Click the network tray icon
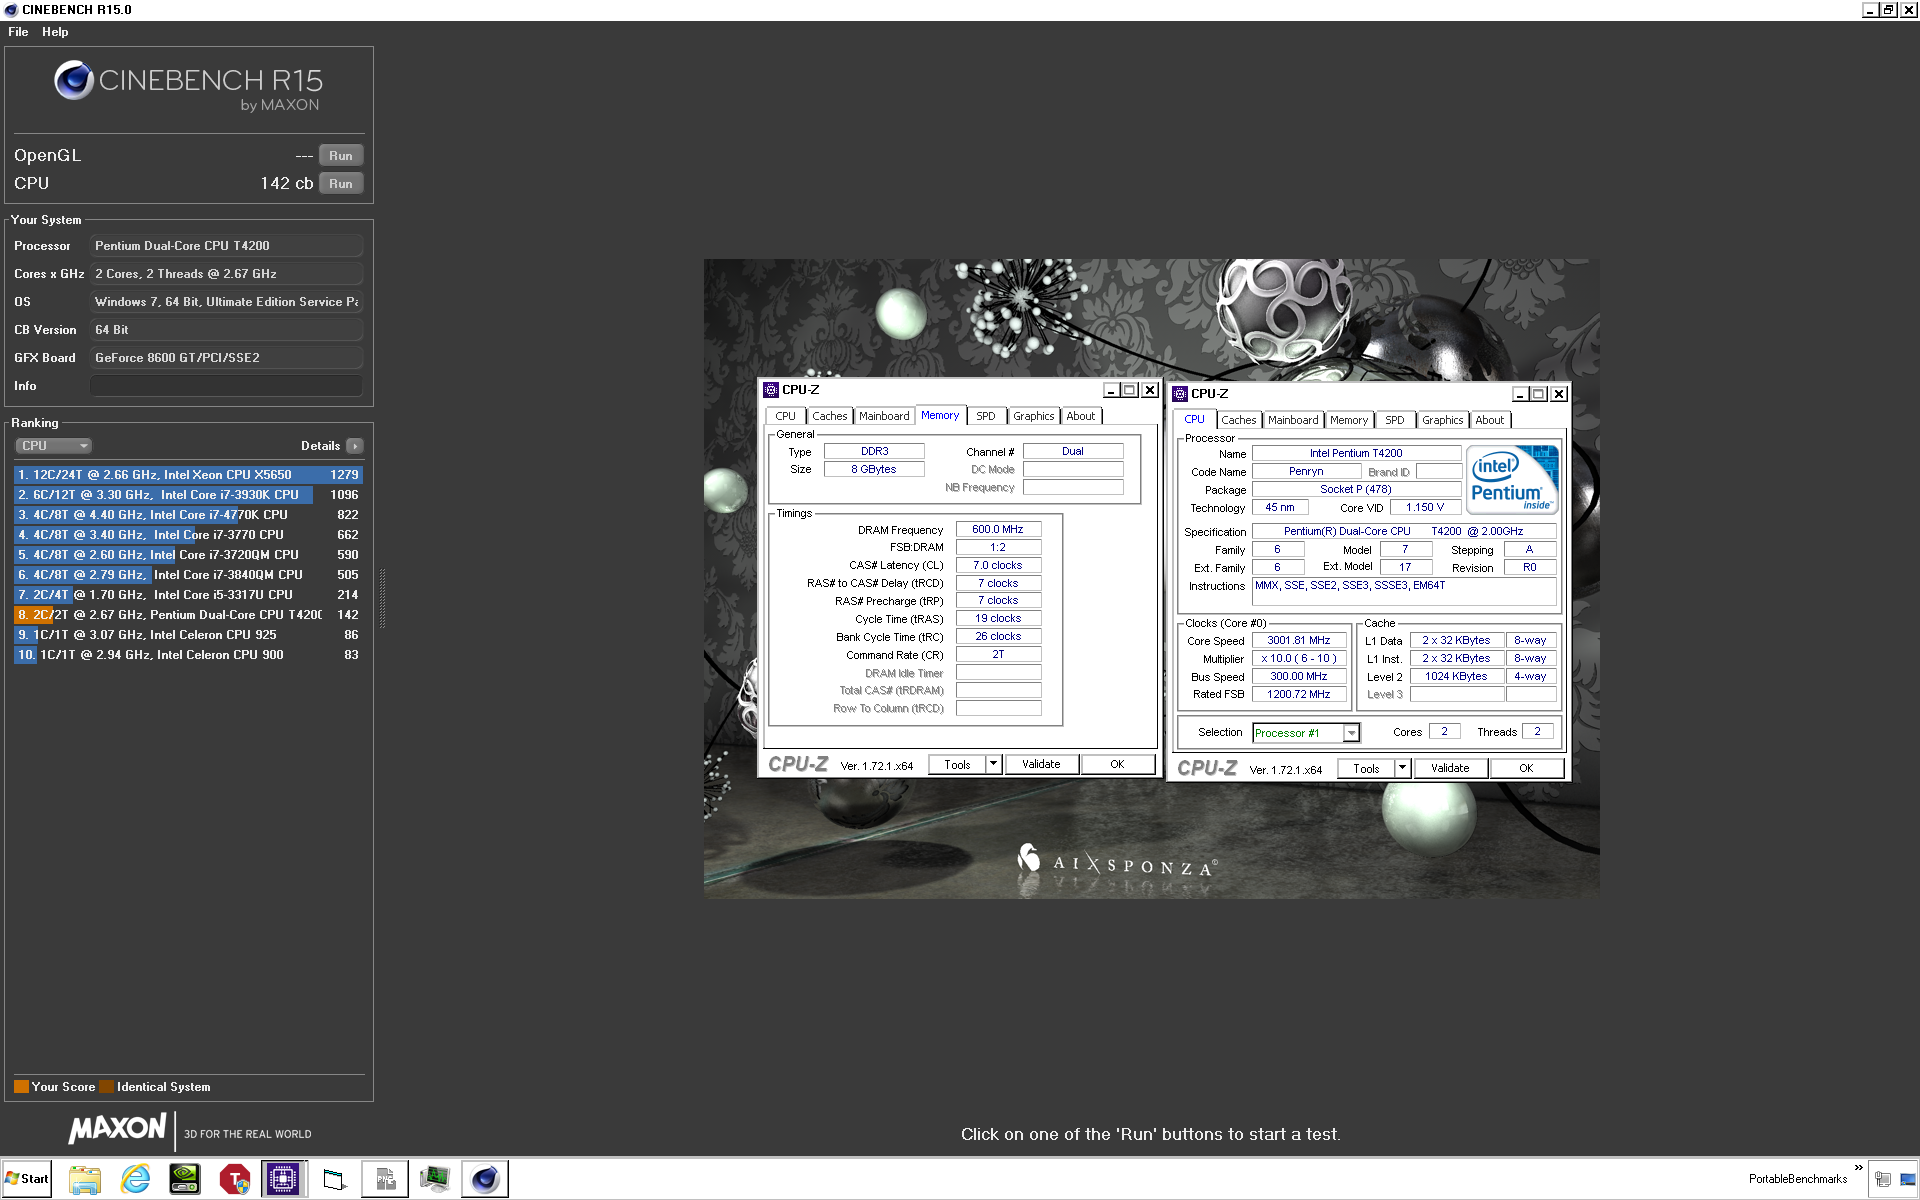The width and height of the screenshot is (1920, 1200). [x=1883, y=1179]
